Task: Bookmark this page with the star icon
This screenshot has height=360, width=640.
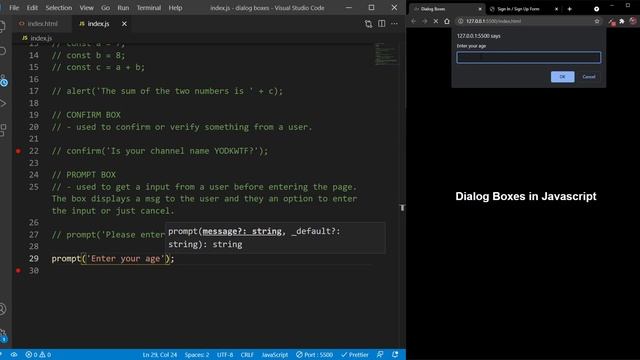Action: (x=597, y=21)
